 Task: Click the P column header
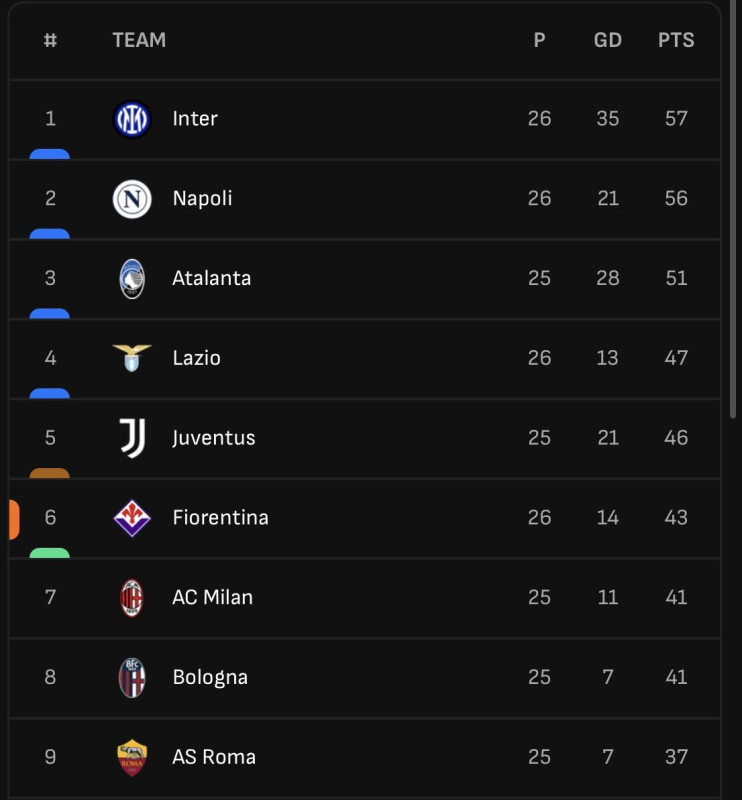(x=539, y=40)
